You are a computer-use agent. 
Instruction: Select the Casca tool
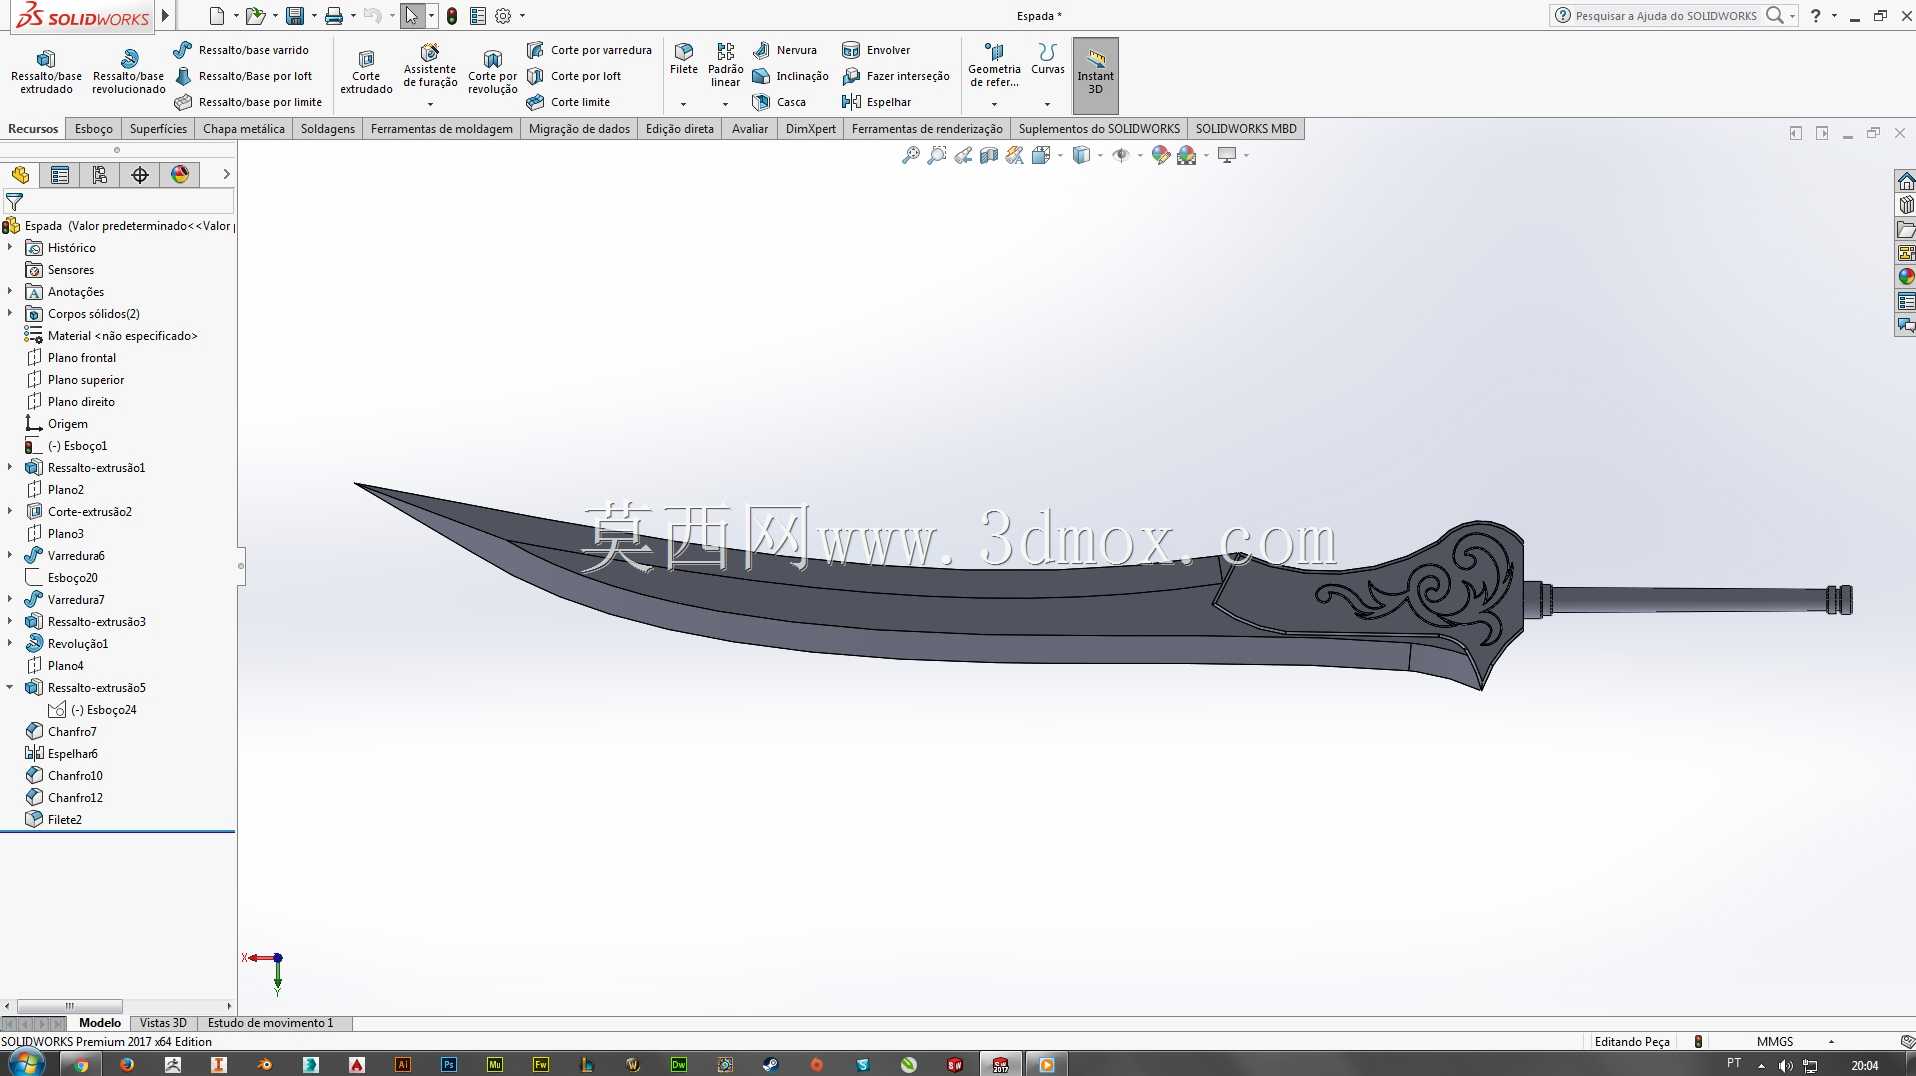pyautogui.click(x=779, y=102)
